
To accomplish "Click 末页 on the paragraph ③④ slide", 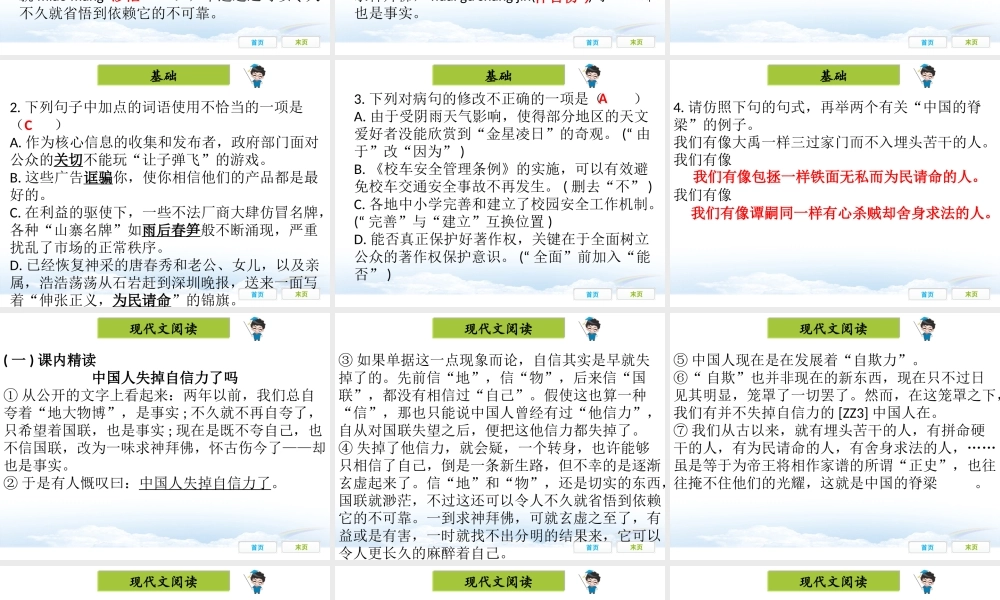I will click(x=636, y=547).
